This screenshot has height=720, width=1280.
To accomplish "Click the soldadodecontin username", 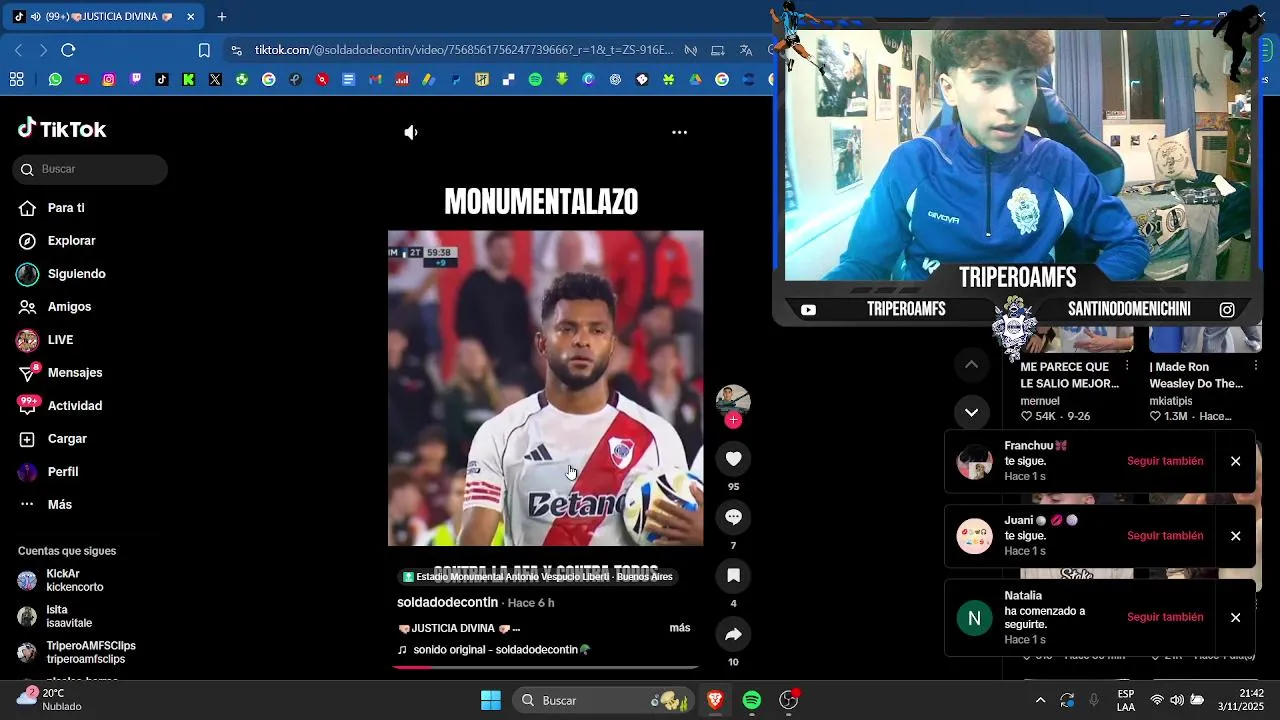I will point(447,603).
